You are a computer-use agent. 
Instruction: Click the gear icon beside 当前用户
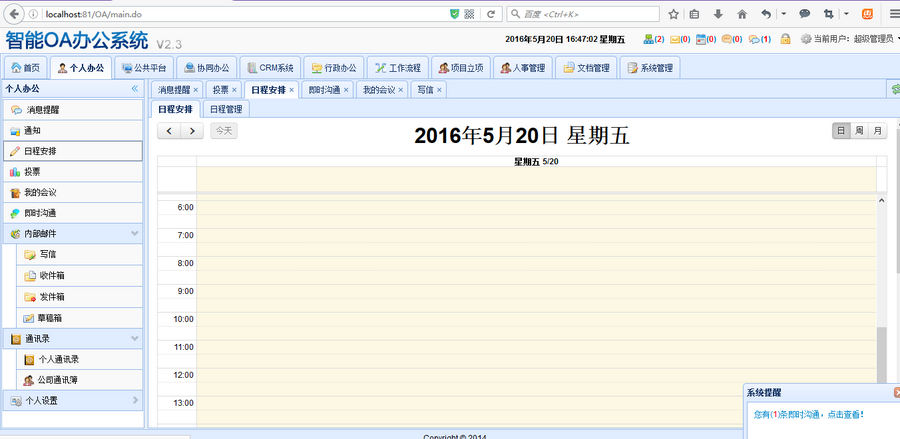pos(806,39)
